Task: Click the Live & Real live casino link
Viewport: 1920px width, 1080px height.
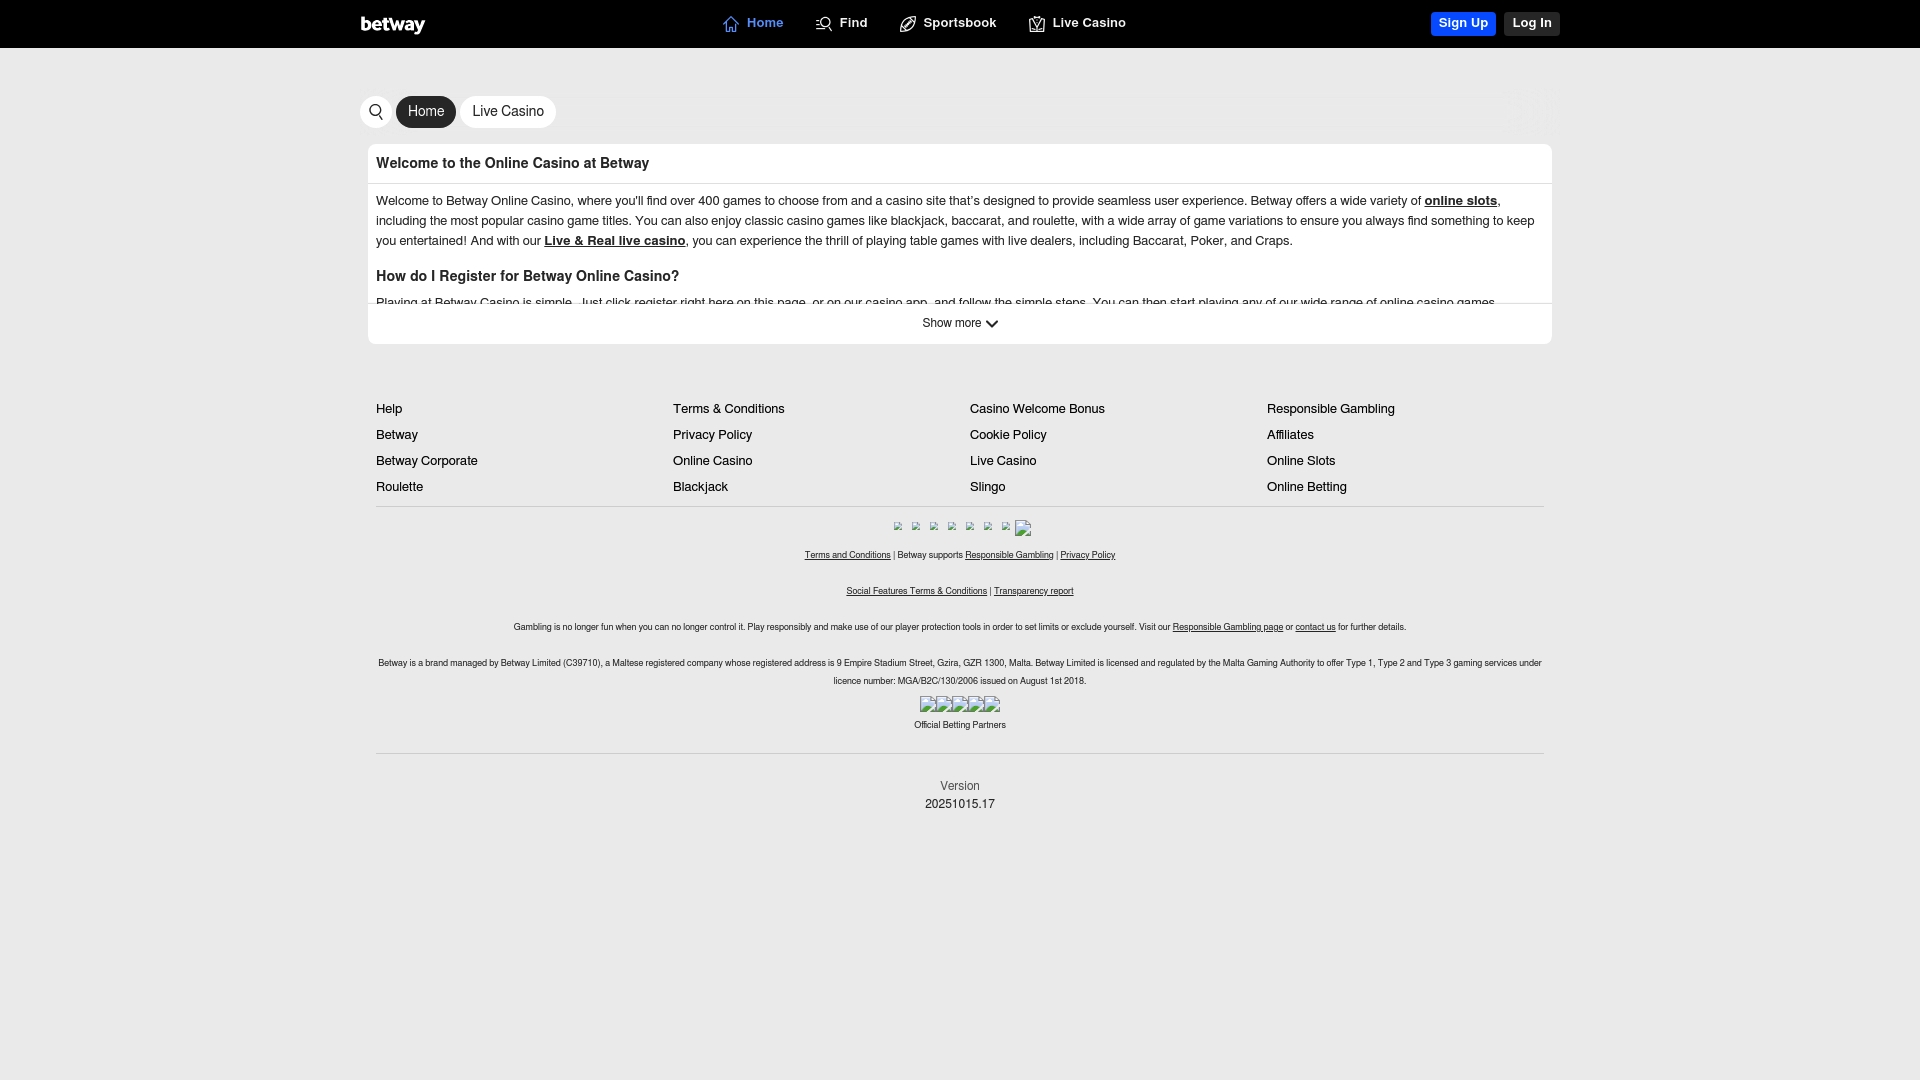Action: pyautogui.click(x=614, y=241)
